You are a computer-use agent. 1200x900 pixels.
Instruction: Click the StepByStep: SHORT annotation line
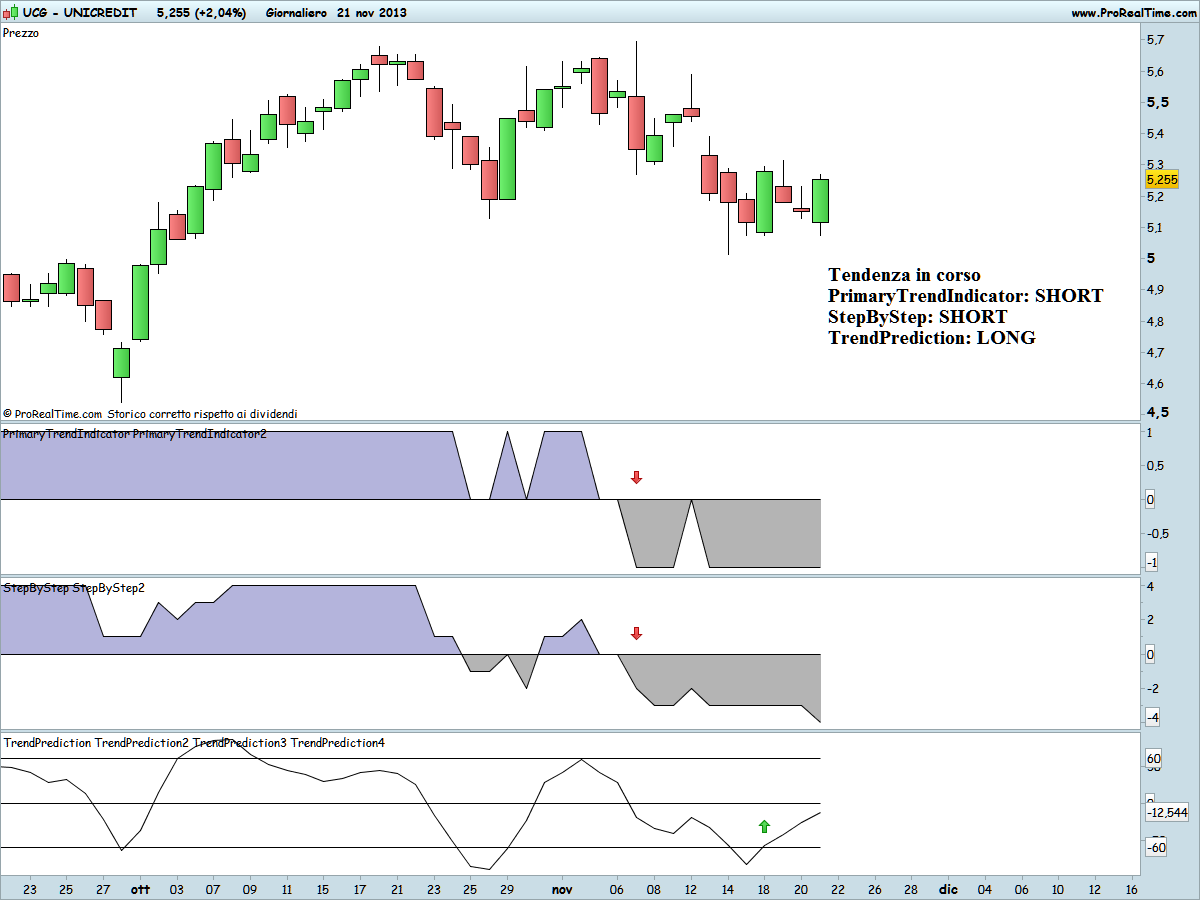(x=917, y=317)
